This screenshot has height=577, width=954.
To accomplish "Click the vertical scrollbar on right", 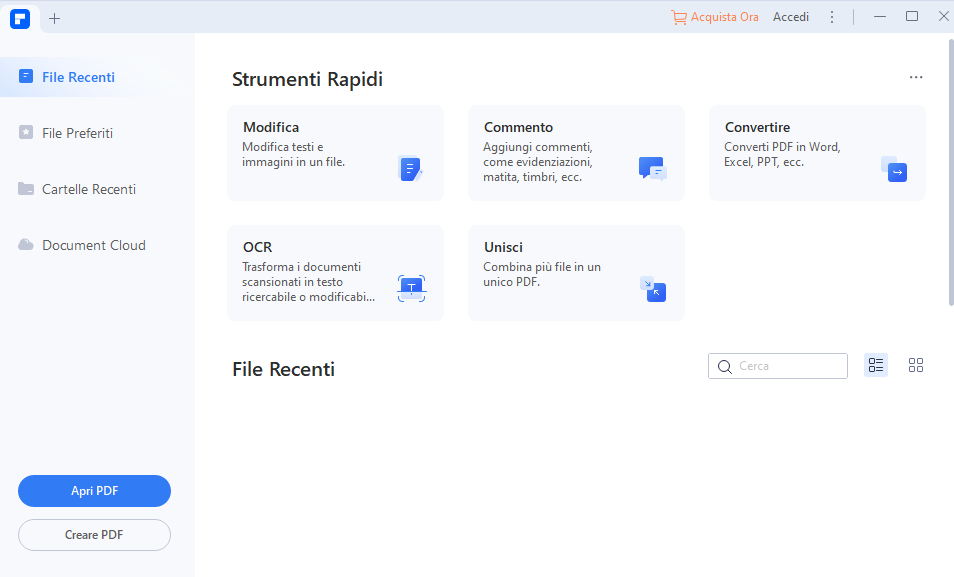I will [x=951, y=172].
